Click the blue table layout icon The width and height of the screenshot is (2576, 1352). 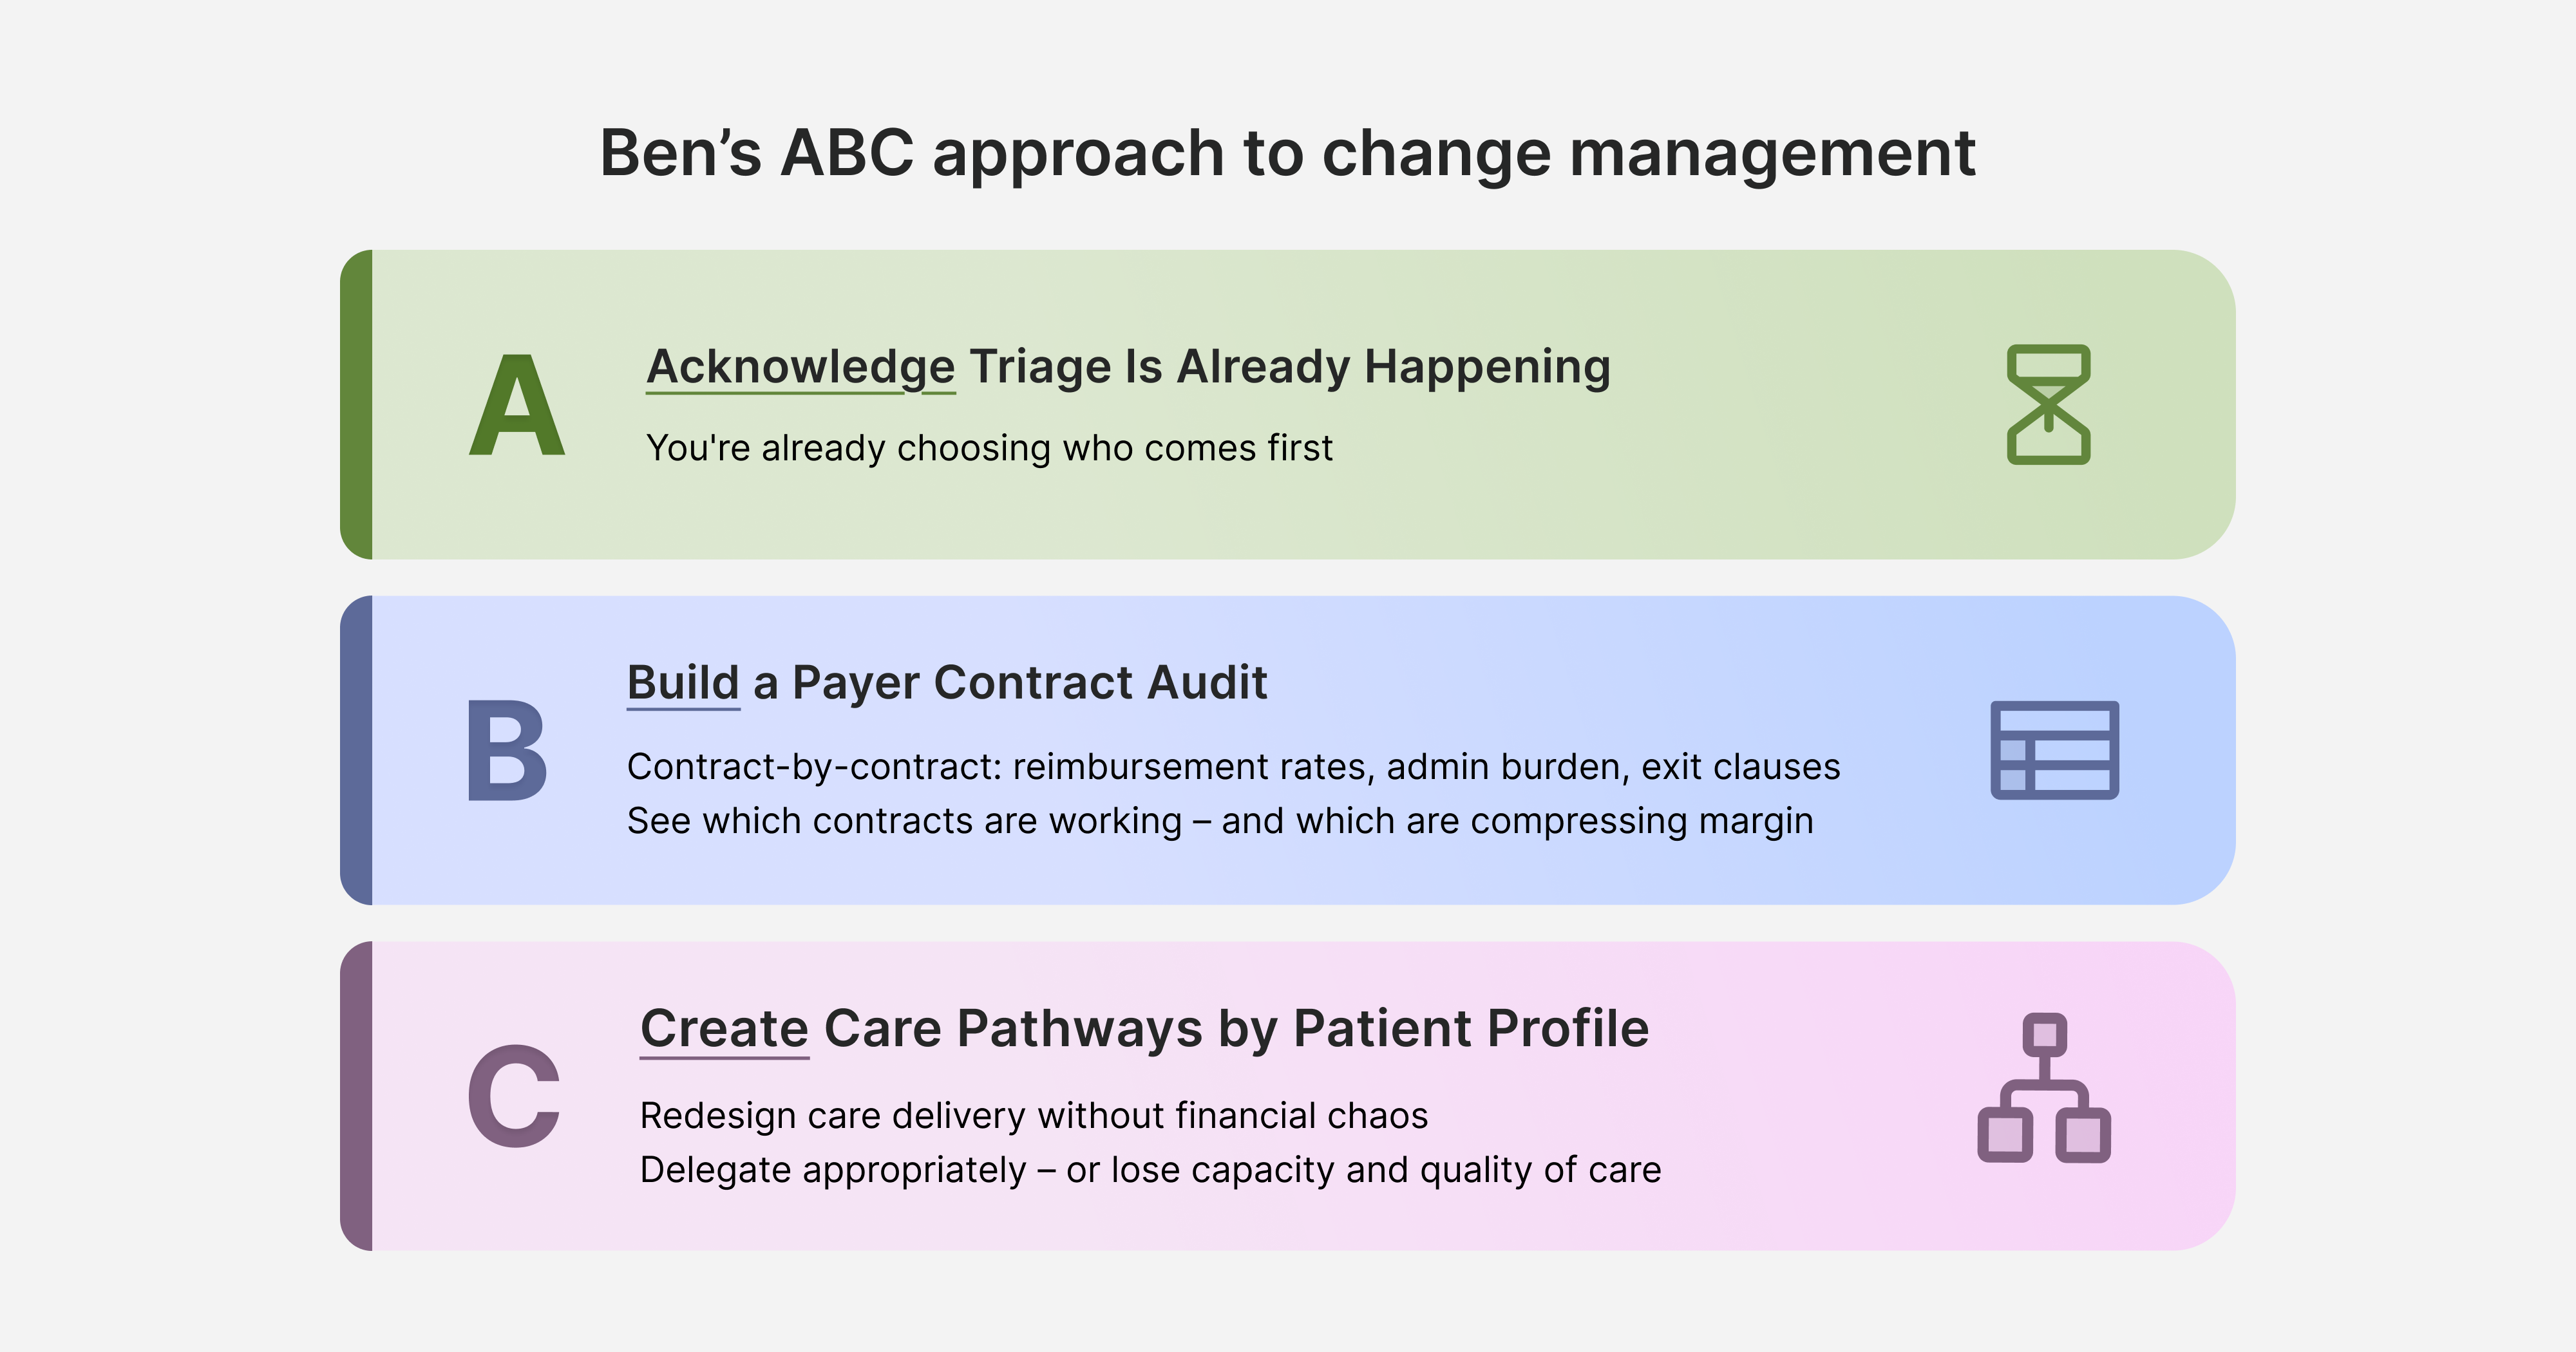click(x=2054, y=750)
